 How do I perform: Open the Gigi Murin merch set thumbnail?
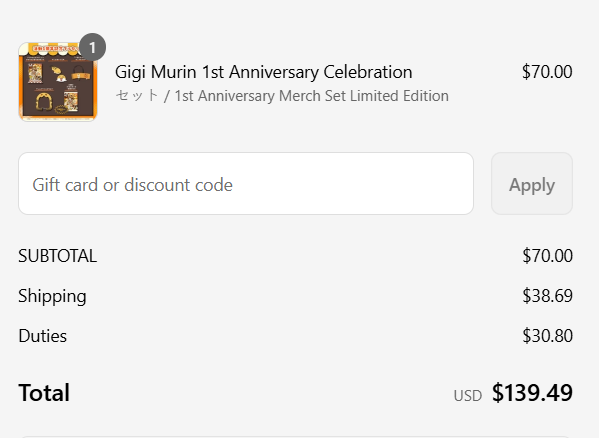[x=58, y=82]
